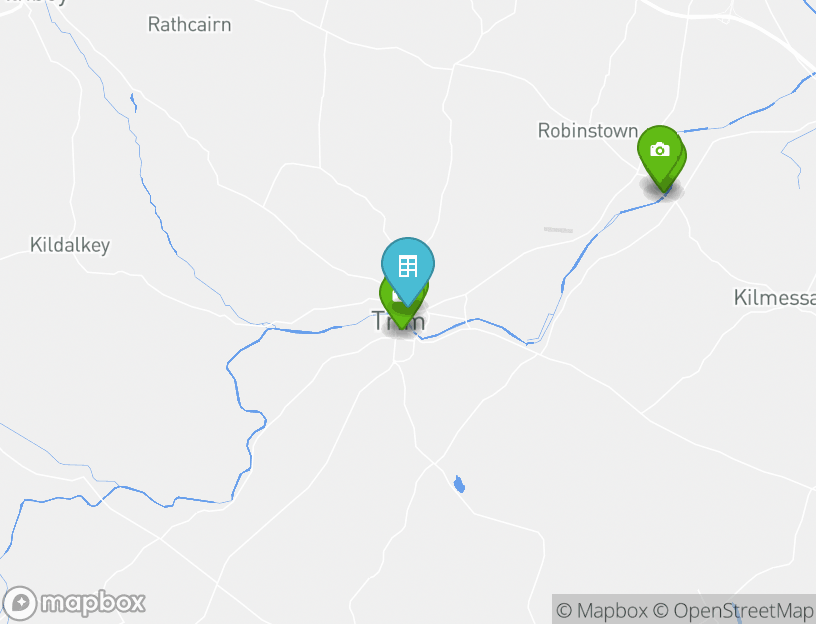The height and width of the screenshot is (624, 816).
Task: Open the © Mapbox attribution link
Action: [x=602, y=610]
